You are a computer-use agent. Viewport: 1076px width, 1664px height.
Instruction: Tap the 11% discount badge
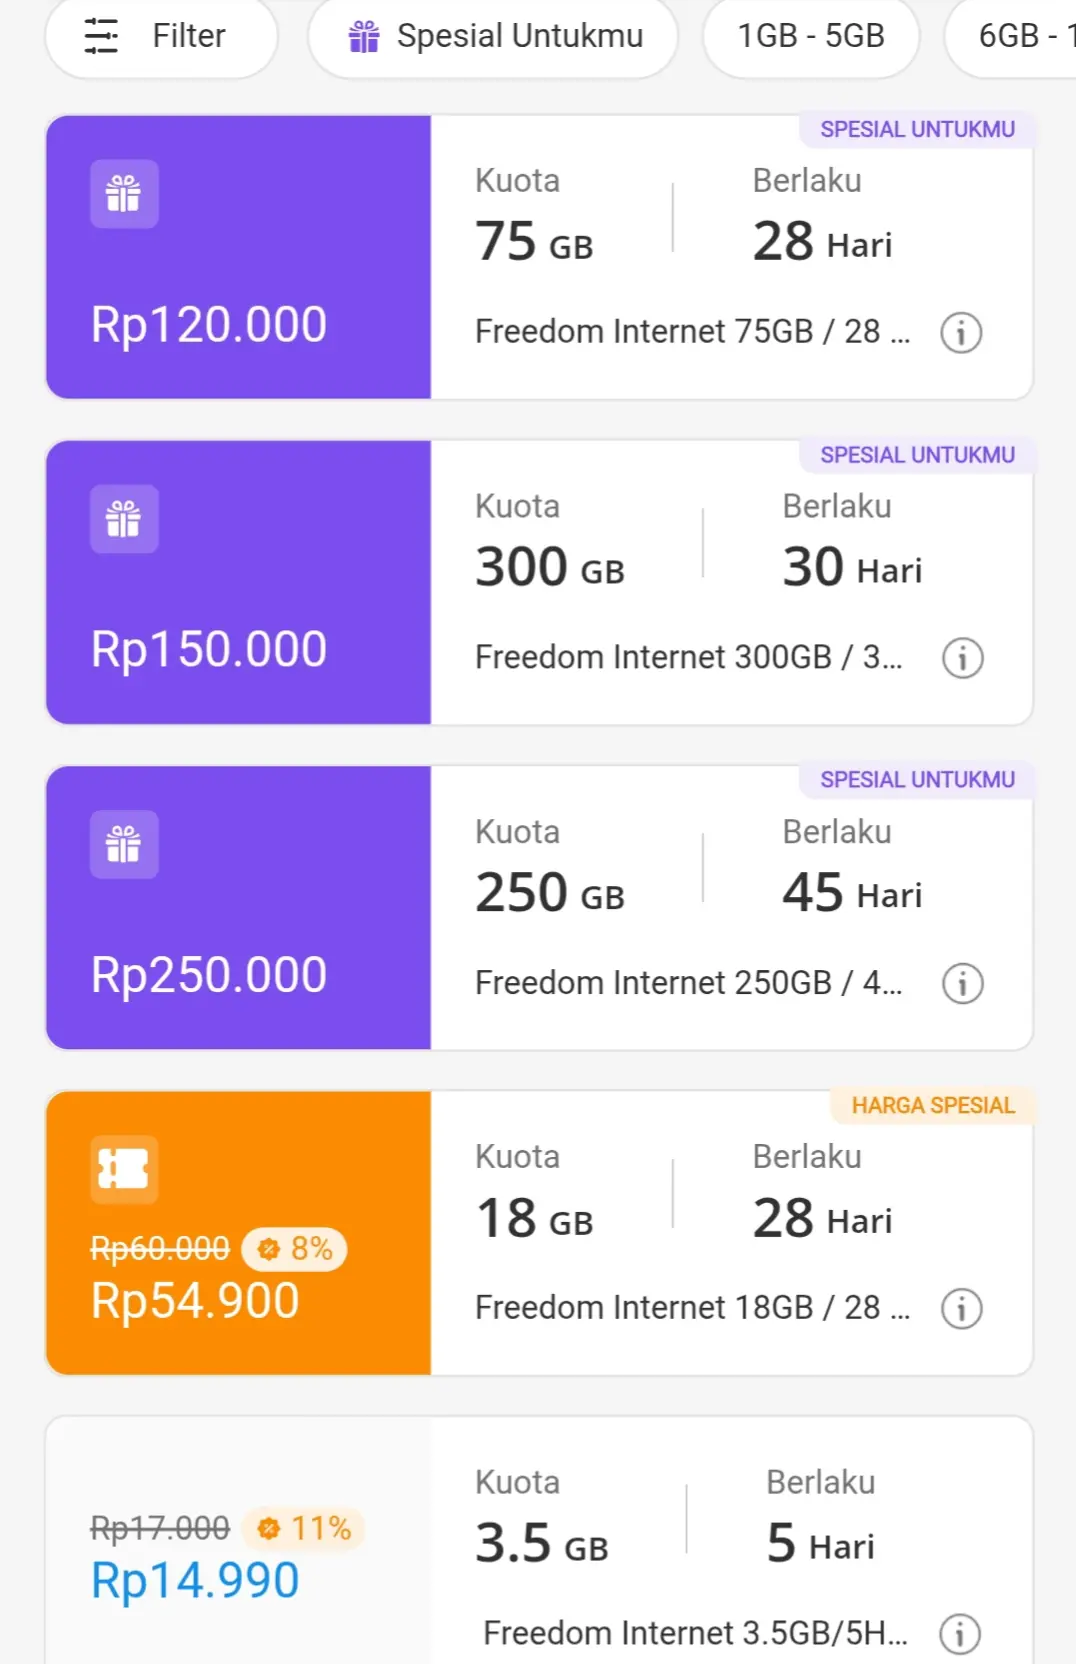304,1529
